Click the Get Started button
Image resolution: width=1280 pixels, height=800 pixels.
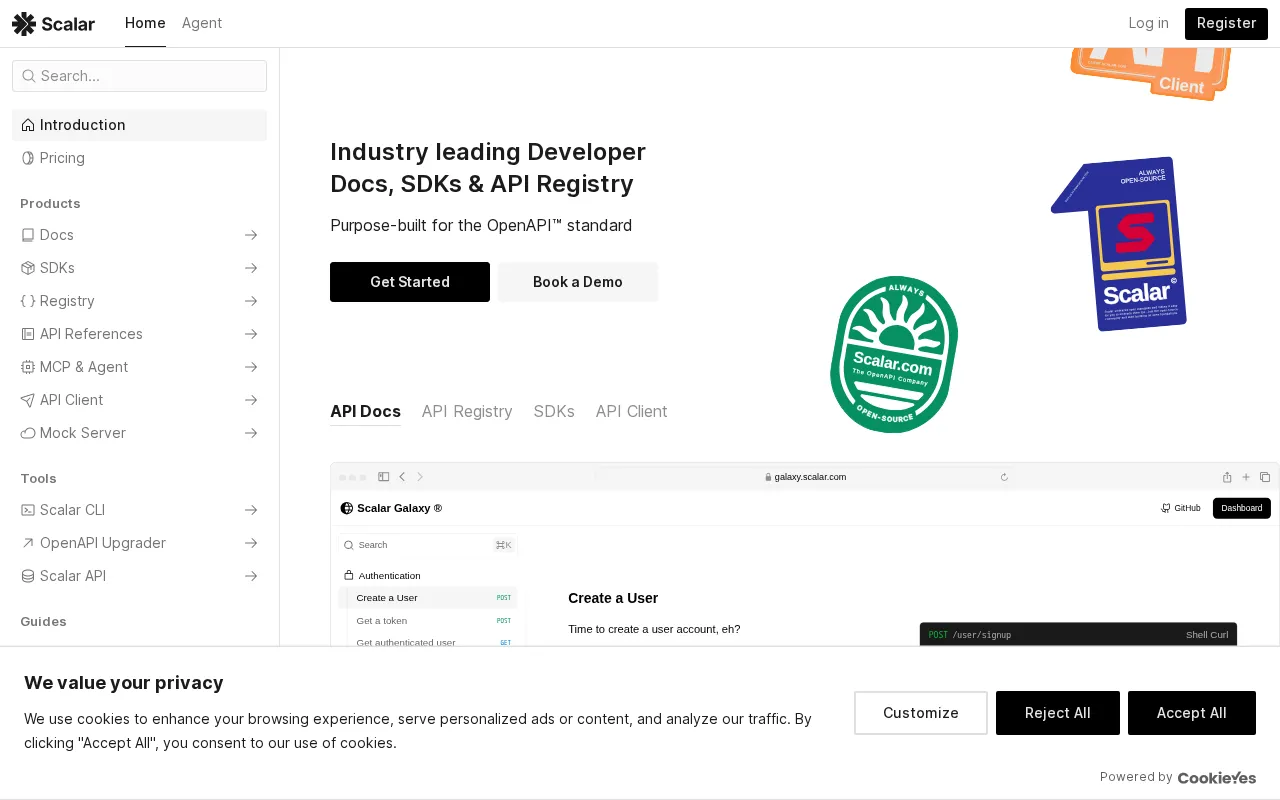[x=410, y=282]
